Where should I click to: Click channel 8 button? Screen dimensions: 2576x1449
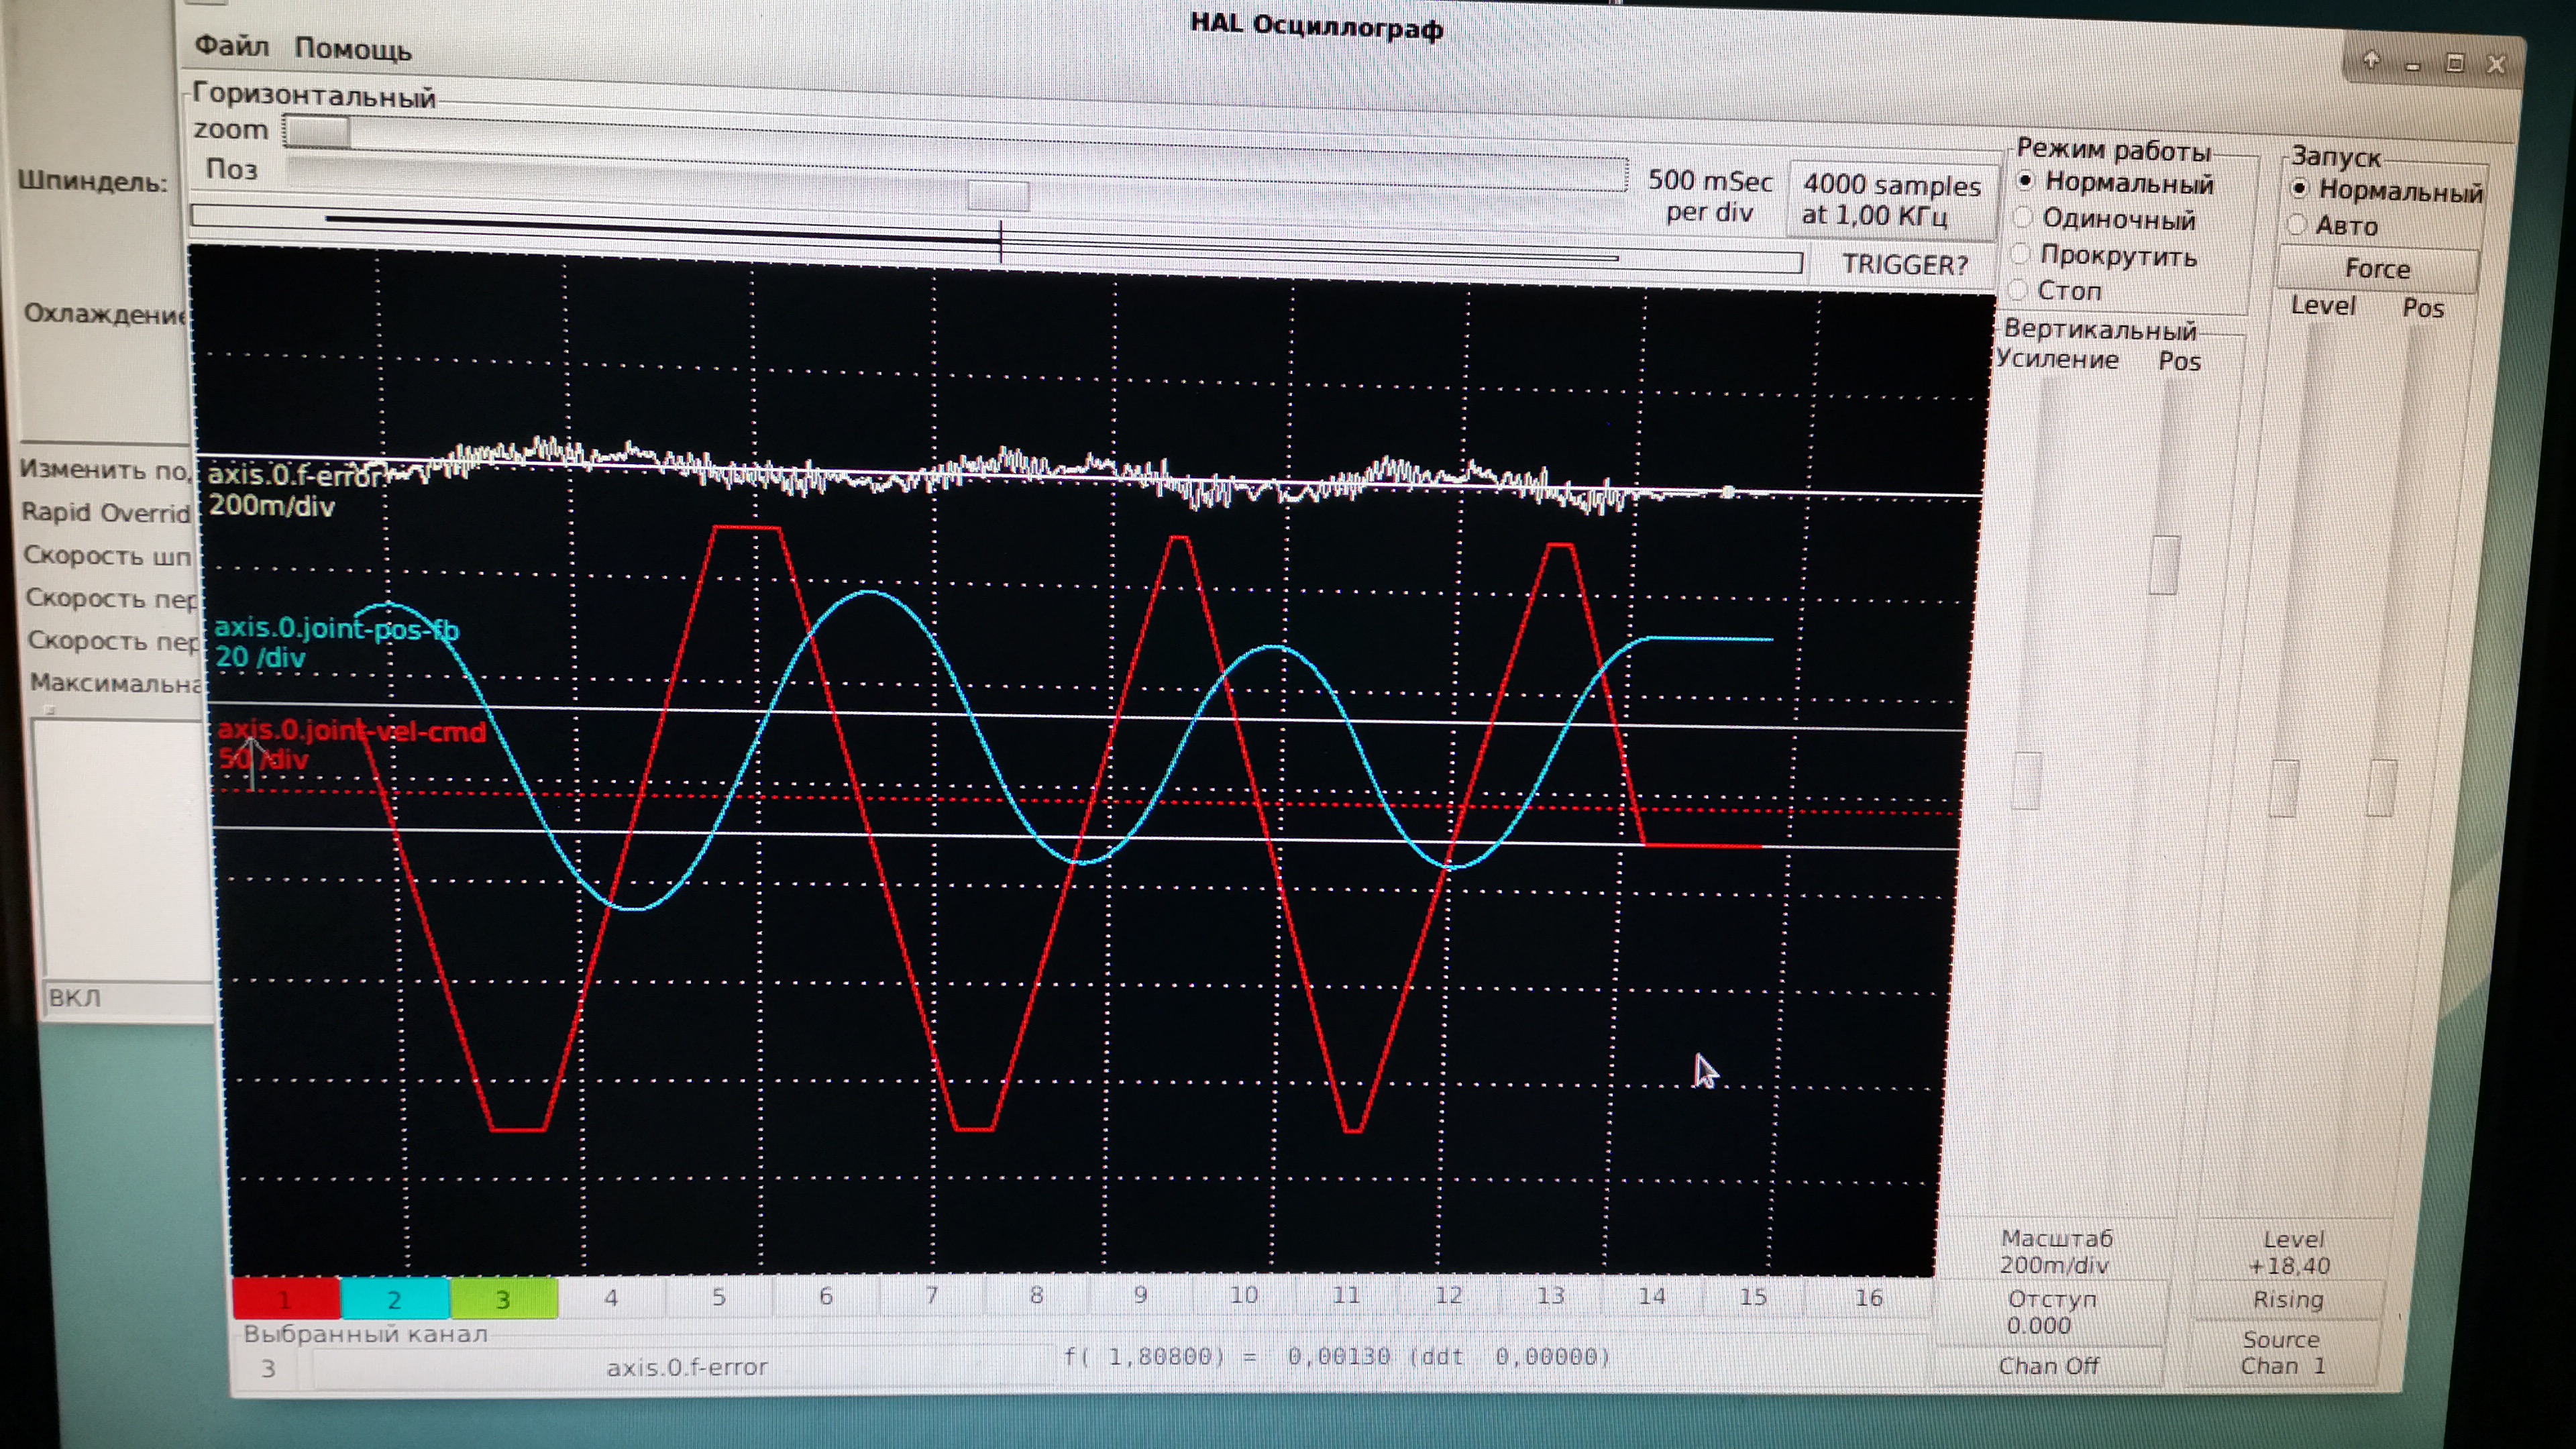coord(1036,1296)
